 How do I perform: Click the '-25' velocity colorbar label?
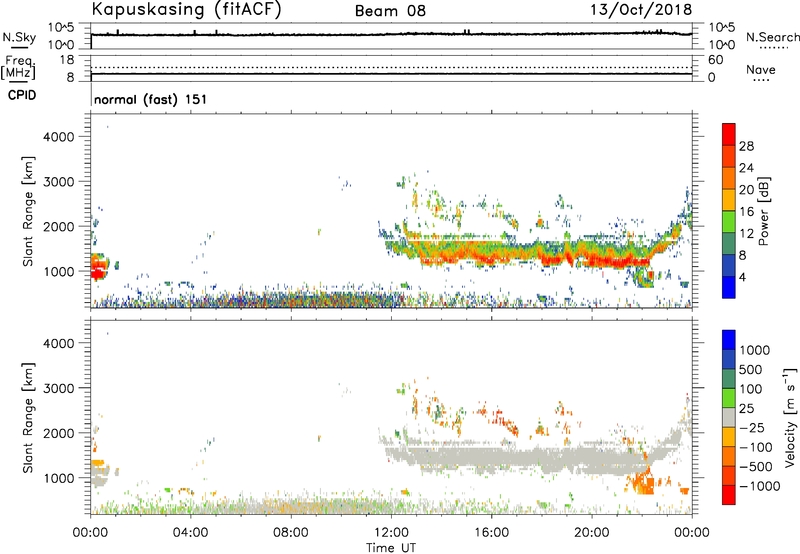752,428
